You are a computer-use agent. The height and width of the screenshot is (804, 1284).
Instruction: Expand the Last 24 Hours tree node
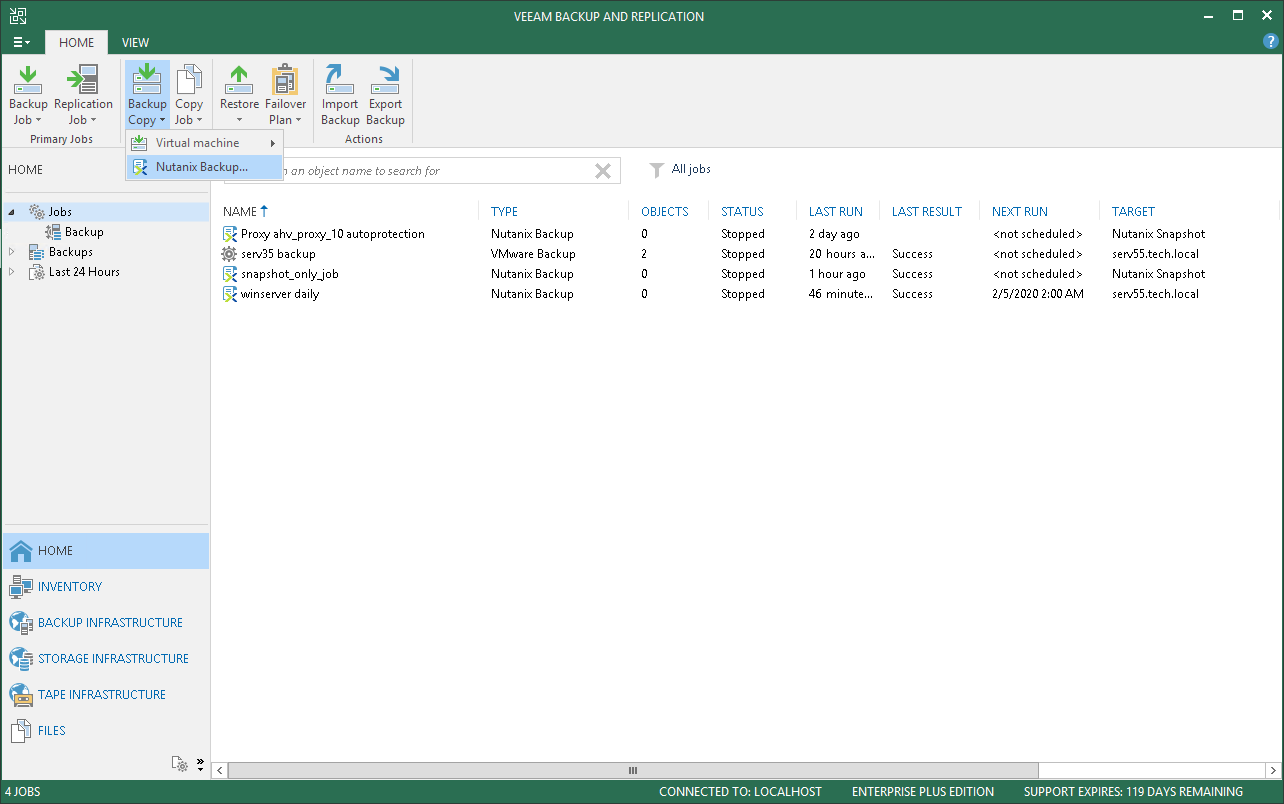12,272
